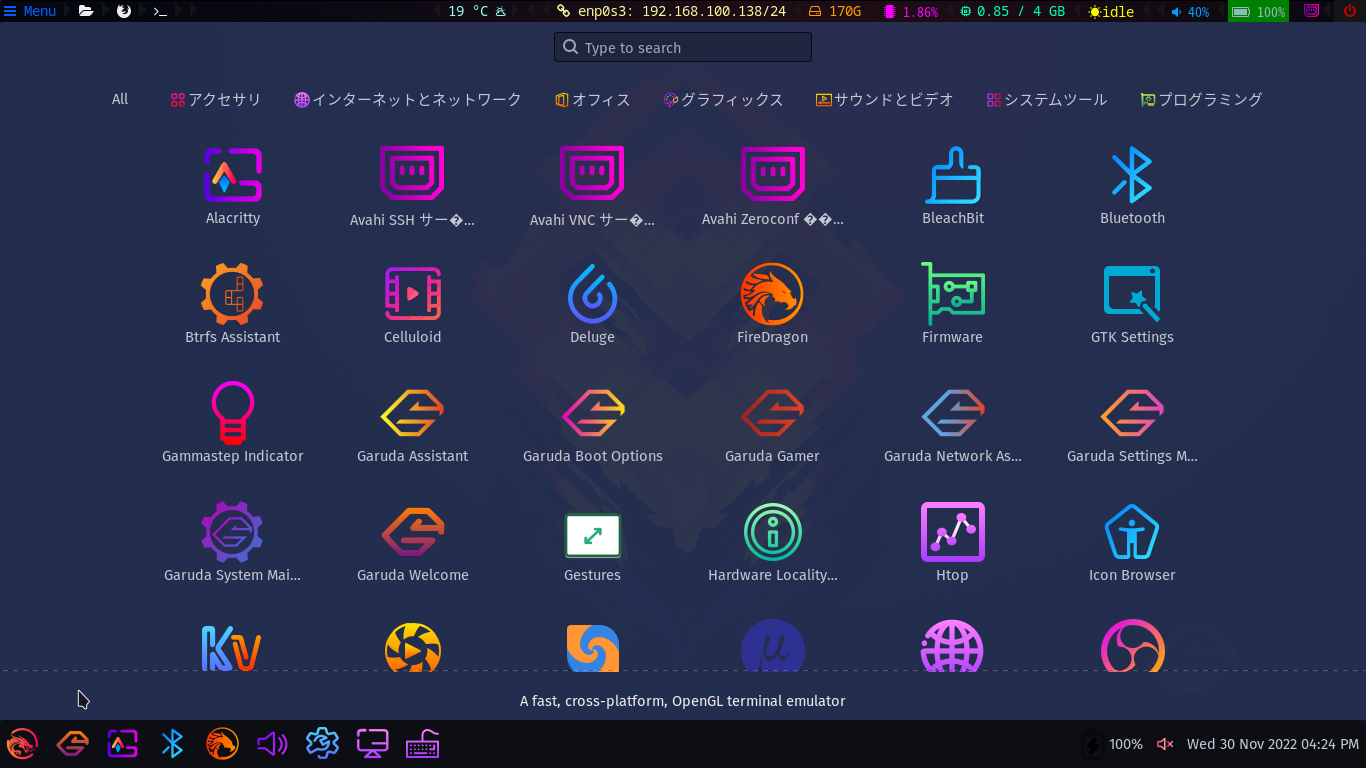Open the speaker volume icon in dock

pyautogui.click(x=272, y=744)
